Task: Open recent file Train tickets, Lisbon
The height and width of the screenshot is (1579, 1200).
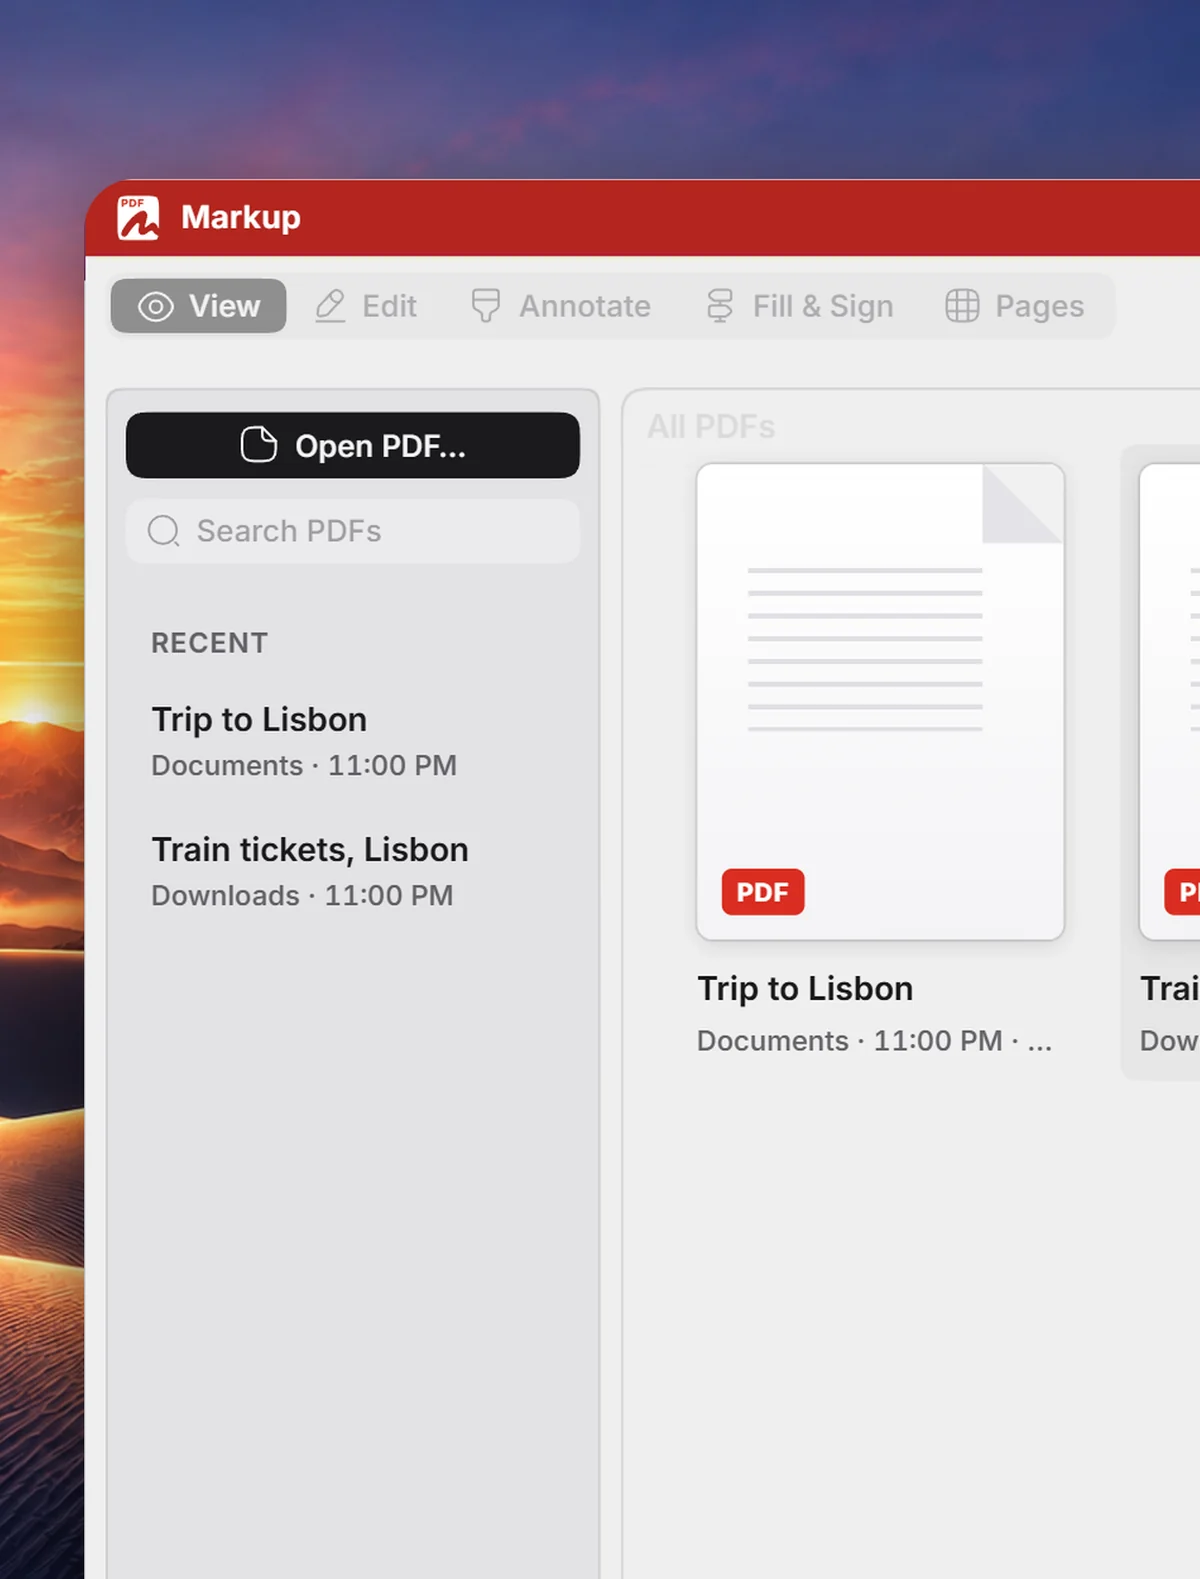Action: click(353, 872)
